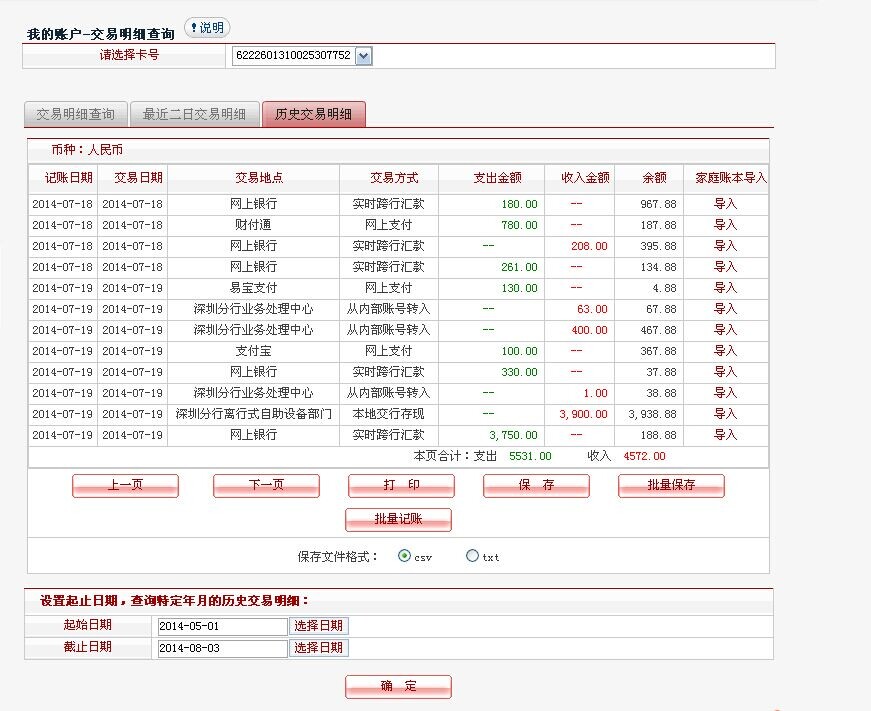Screen dimensions: 871x711
Task: Switch to 最近二日交易明细 tab
Action: [194, 114]
